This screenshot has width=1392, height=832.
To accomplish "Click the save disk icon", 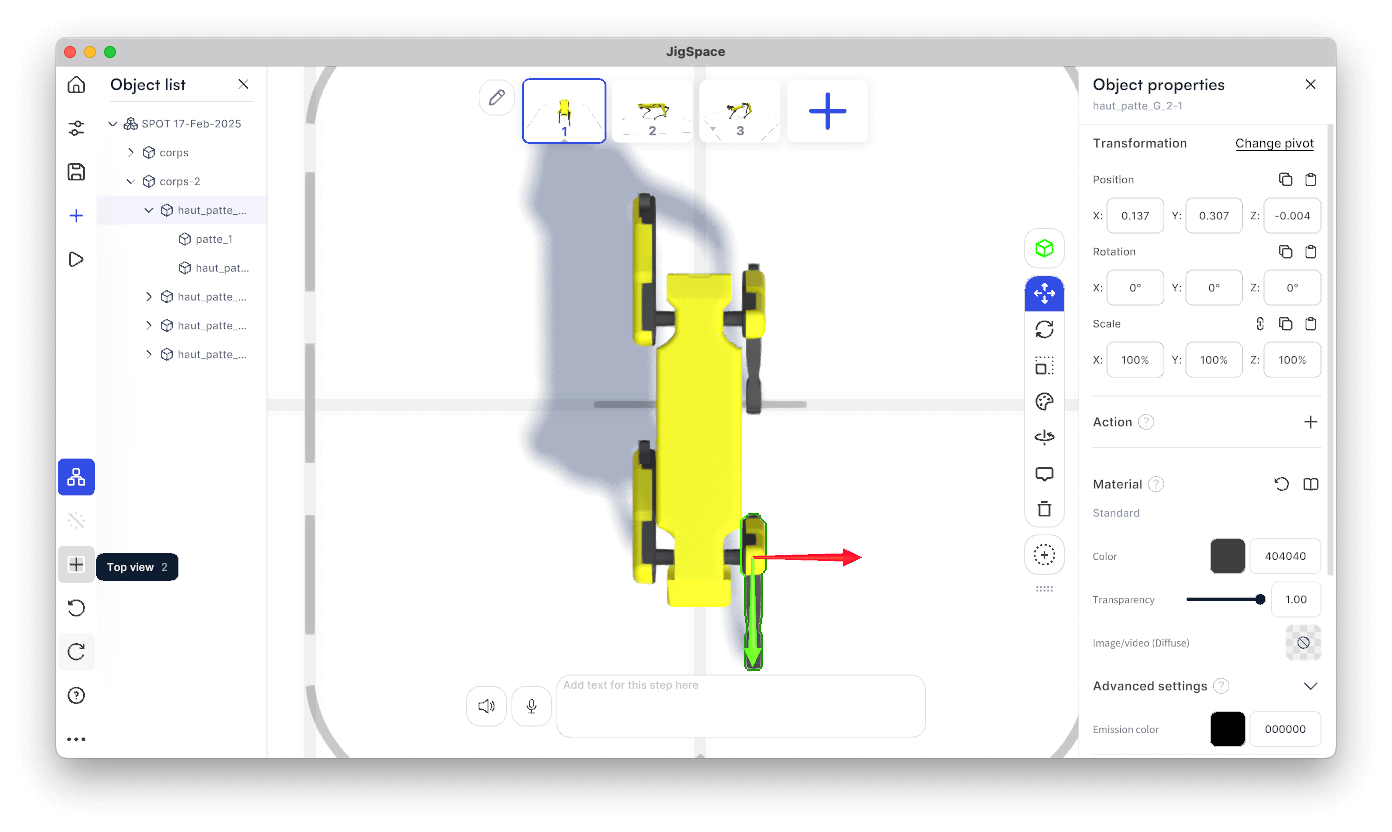I will point(76,172).
